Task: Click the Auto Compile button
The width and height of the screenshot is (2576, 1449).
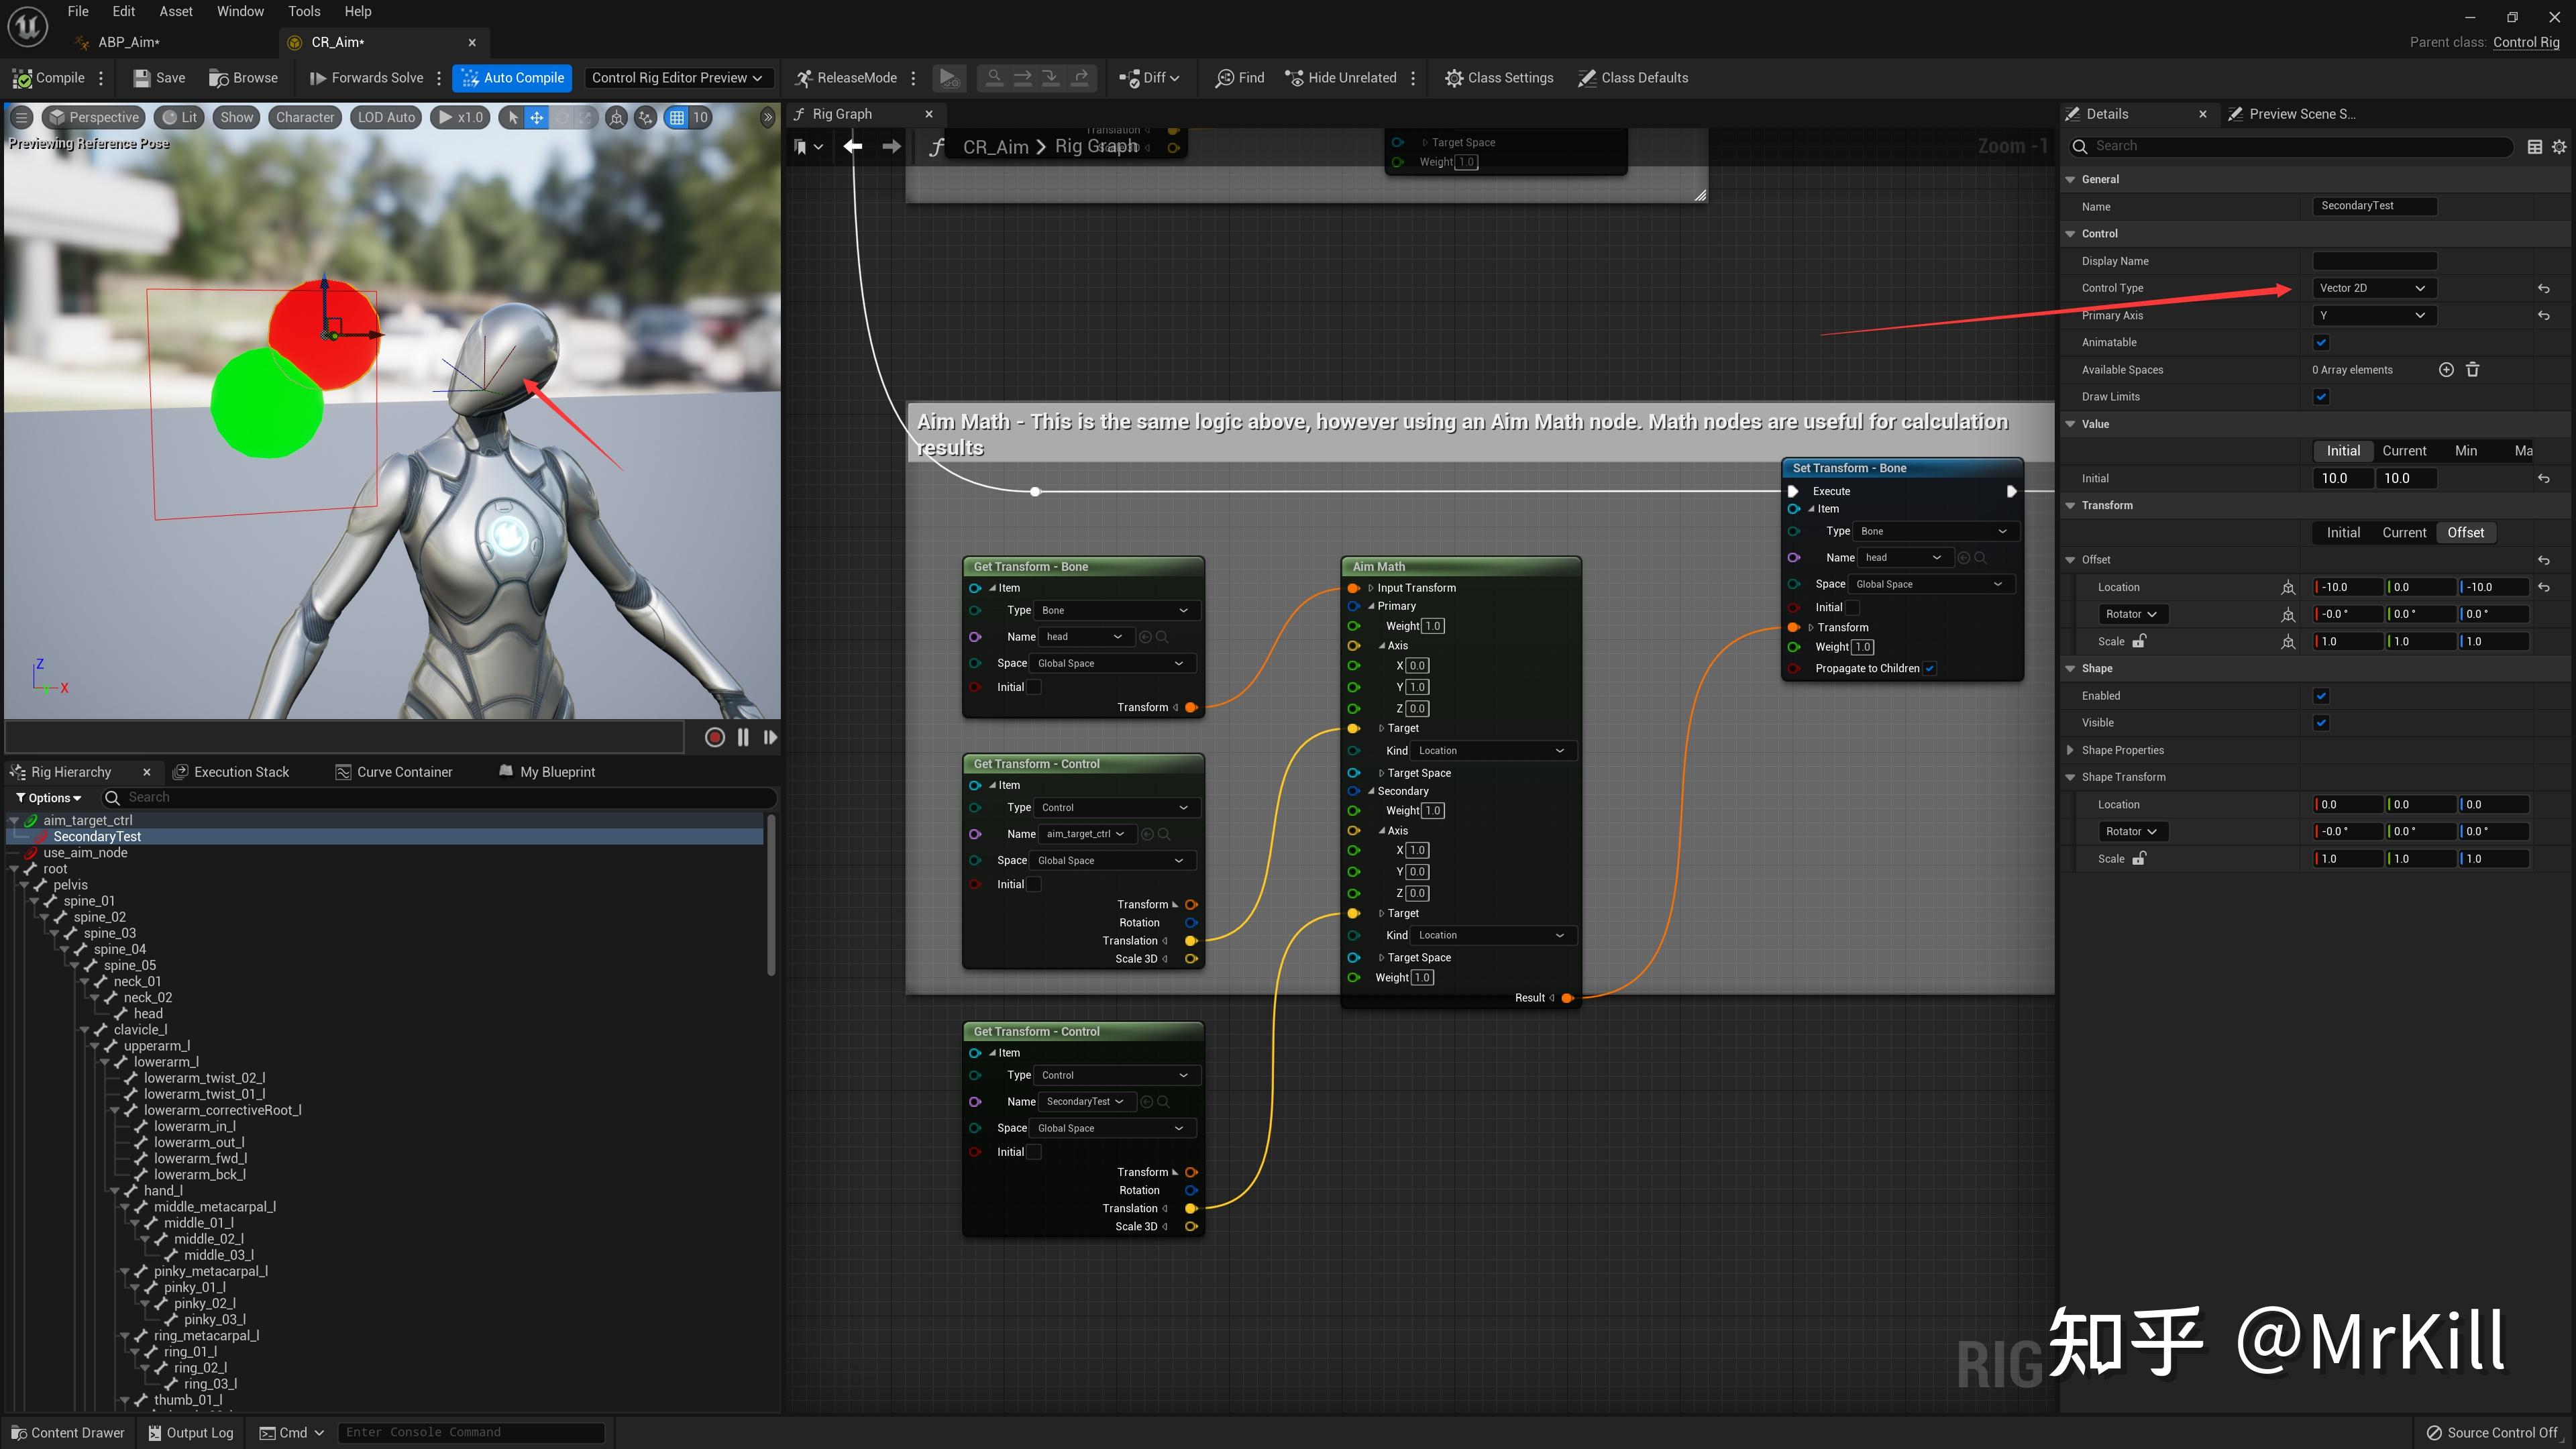Action: (x=512, y=78)
